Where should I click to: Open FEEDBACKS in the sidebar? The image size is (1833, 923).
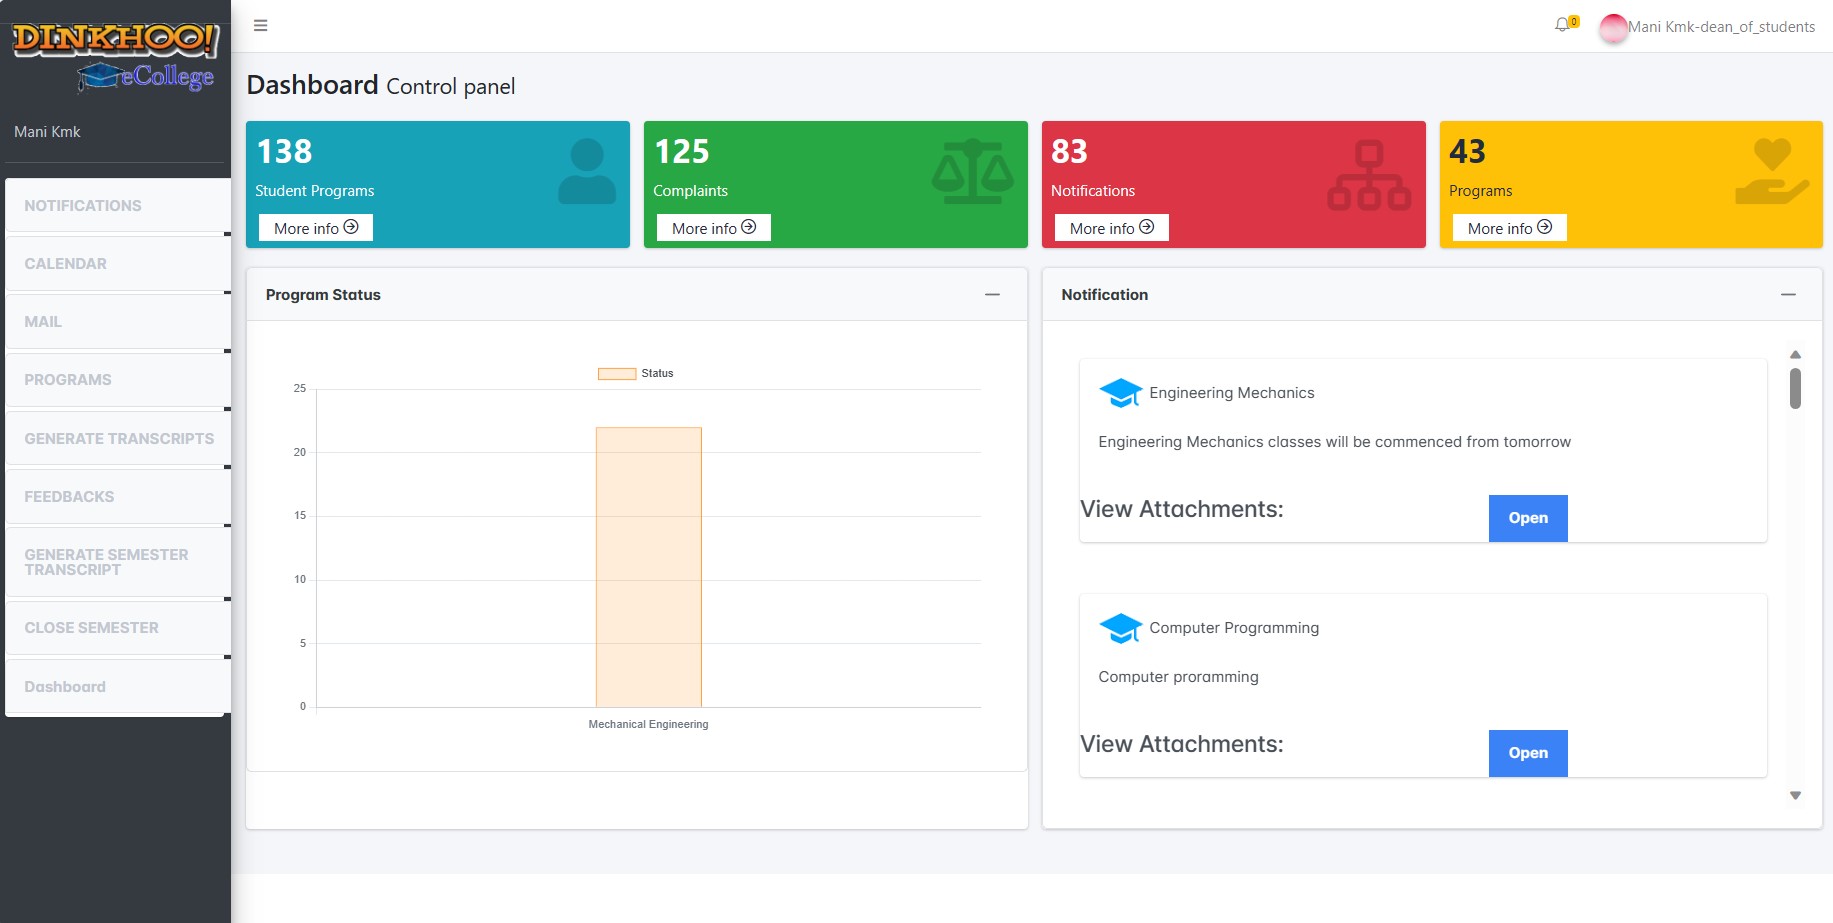click(x=118, y=497)
